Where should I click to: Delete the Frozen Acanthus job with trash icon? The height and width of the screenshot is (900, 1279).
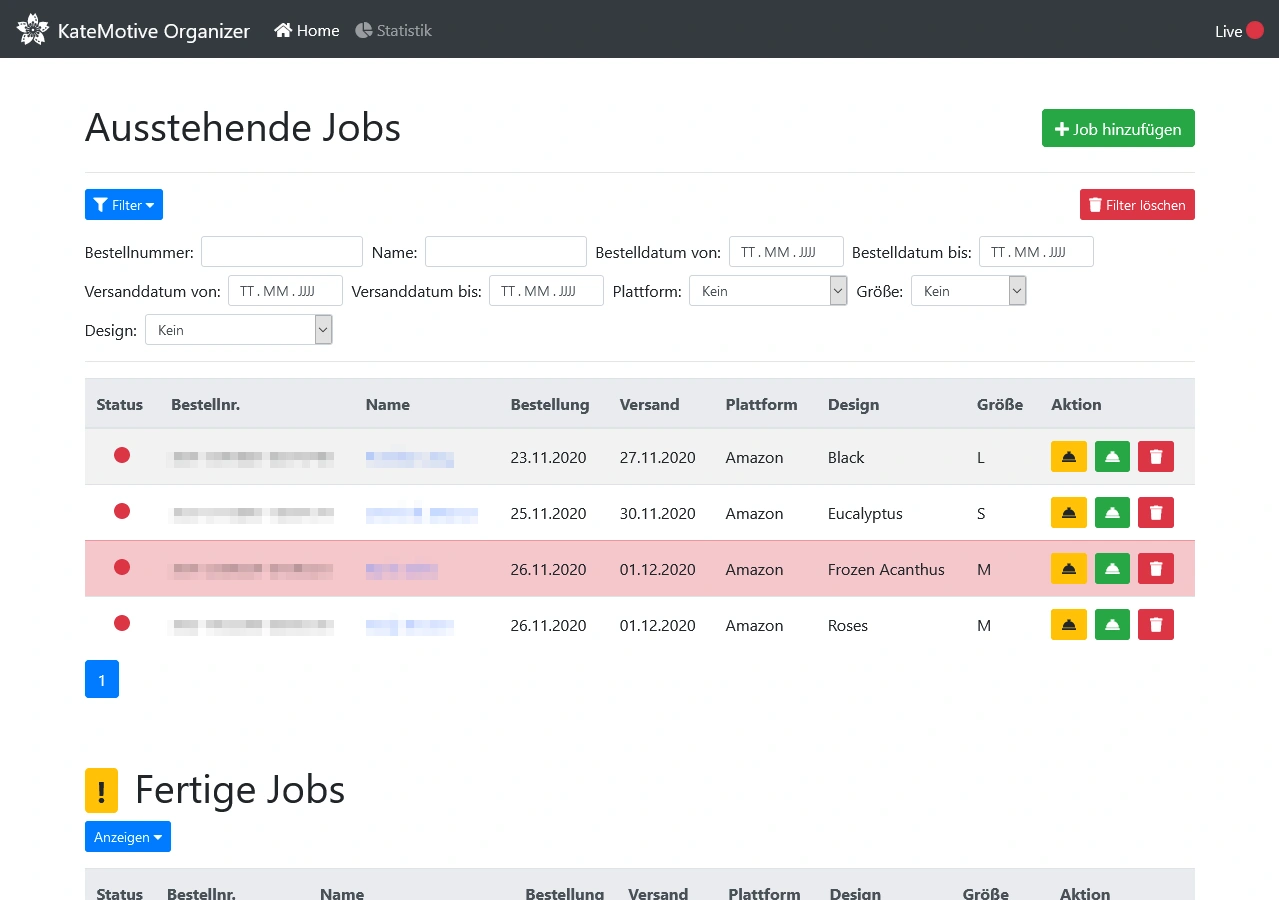pyautogui.click(x=1156, y=569)
